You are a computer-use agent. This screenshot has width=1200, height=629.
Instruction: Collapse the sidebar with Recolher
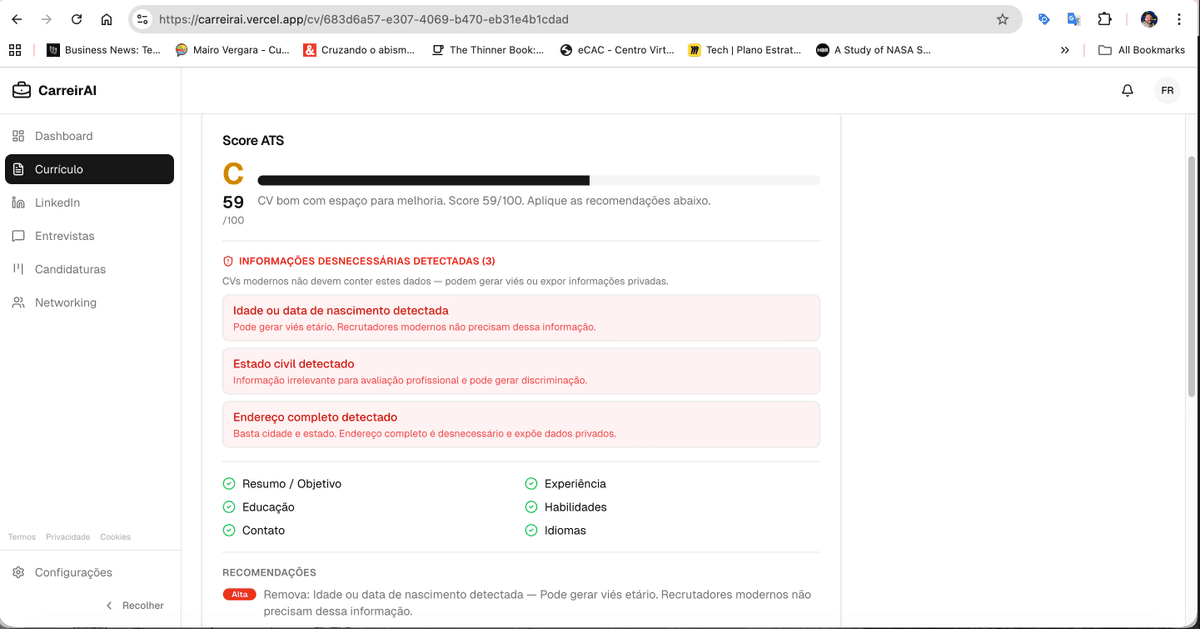(135, 605)
